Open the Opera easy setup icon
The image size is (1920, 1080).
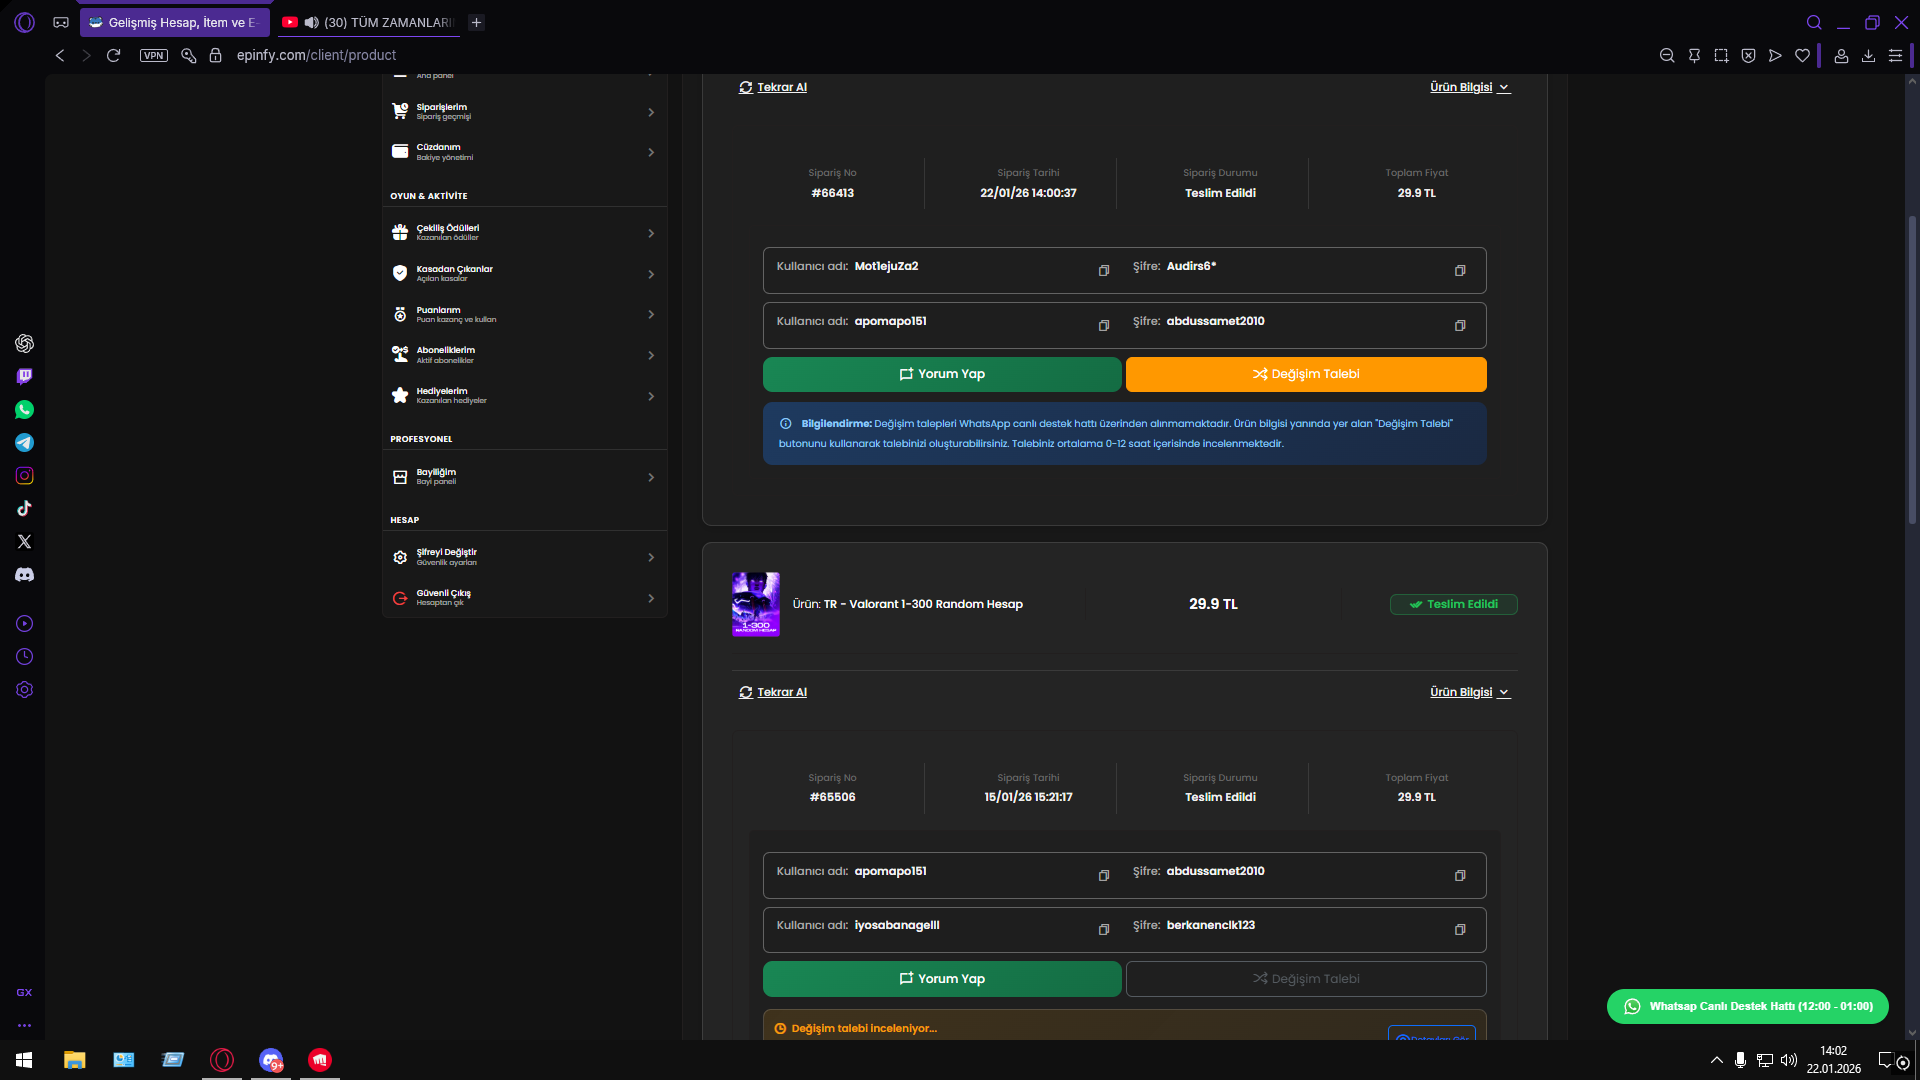tap(1895, 56)
